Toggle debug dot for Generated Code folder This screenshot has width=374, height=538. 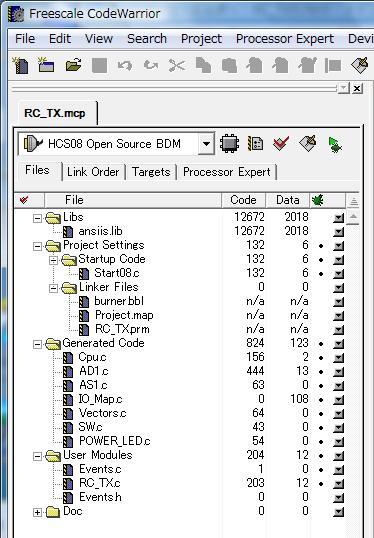[x=321, y=344]
